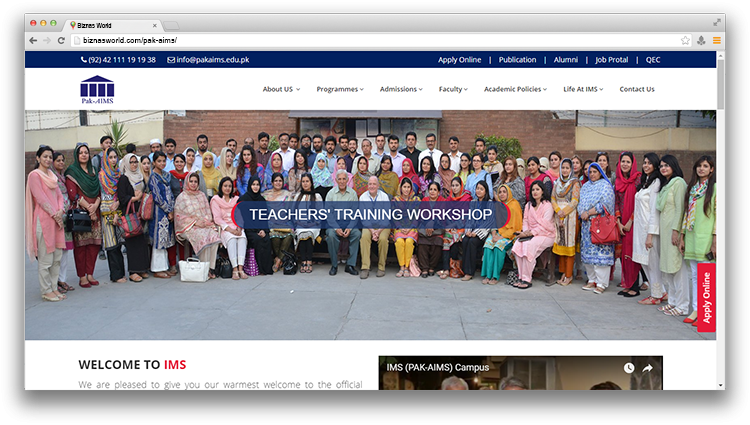Click the info@pakaims.edu.pk email link
The height and width of the screenshot is (425, 750).
point(212,60)
